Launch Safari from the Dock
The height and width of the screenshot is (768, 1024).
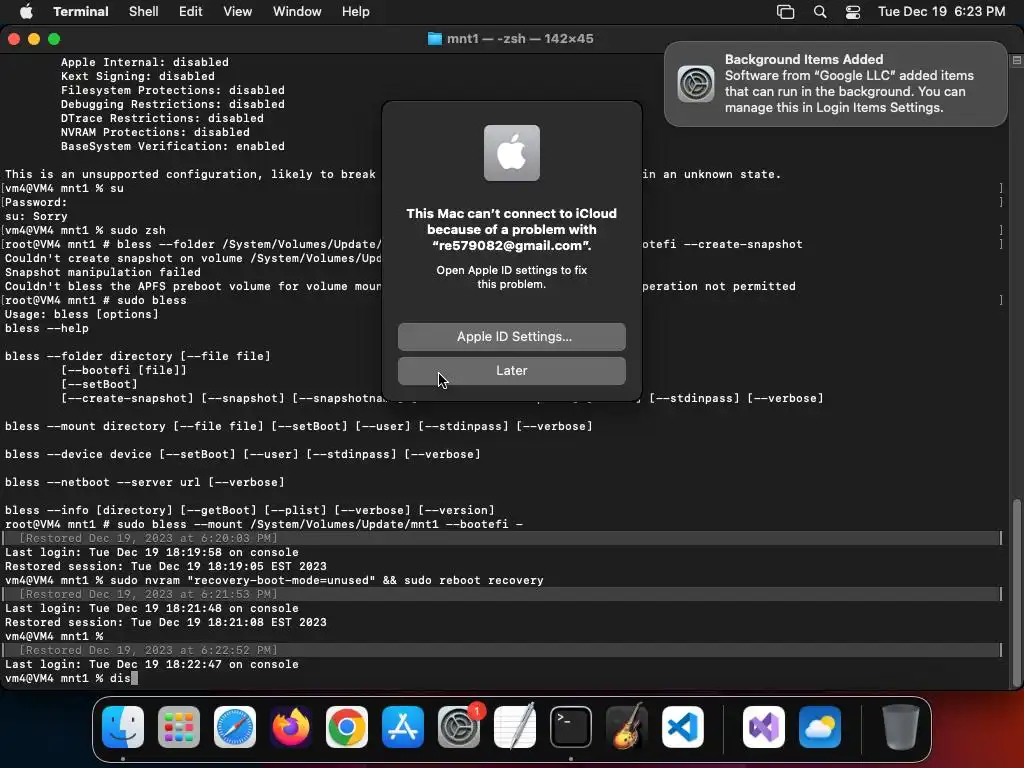click(234, 727)
